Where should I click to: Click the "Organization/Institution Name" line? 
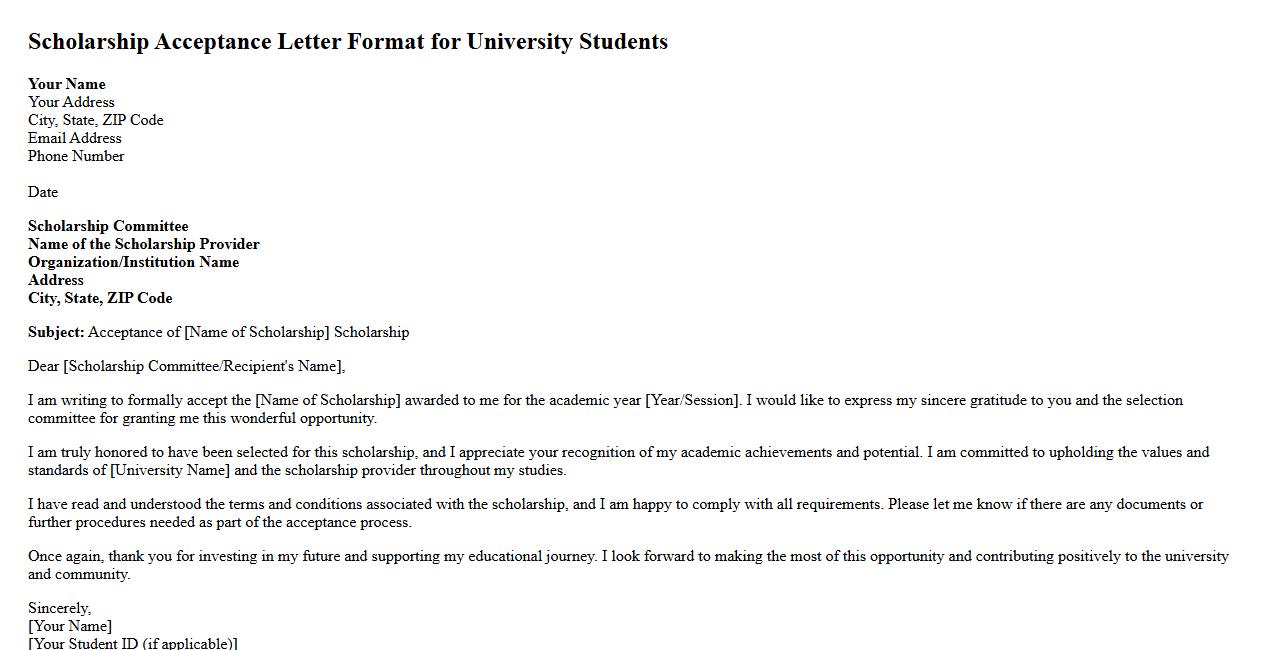[133, 262]
